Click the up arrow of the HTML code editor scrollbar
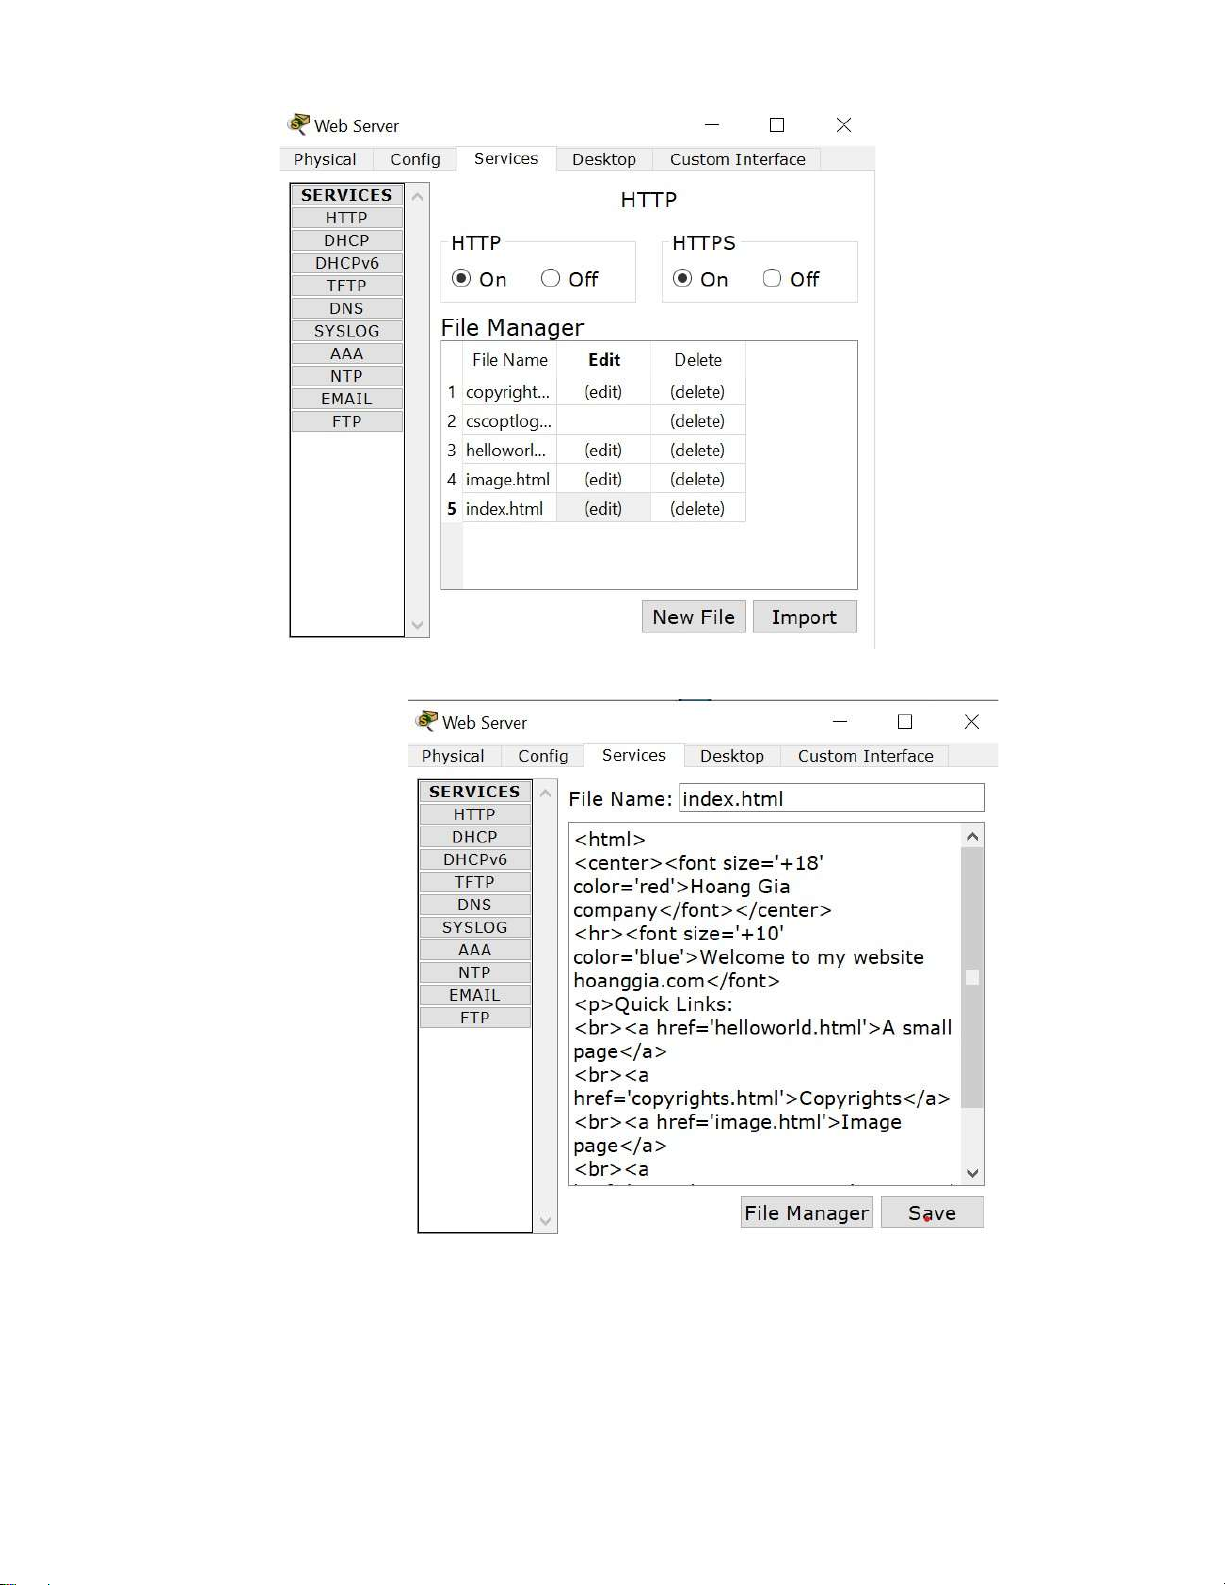The image size is (1225, 1585). coord(972,836)
